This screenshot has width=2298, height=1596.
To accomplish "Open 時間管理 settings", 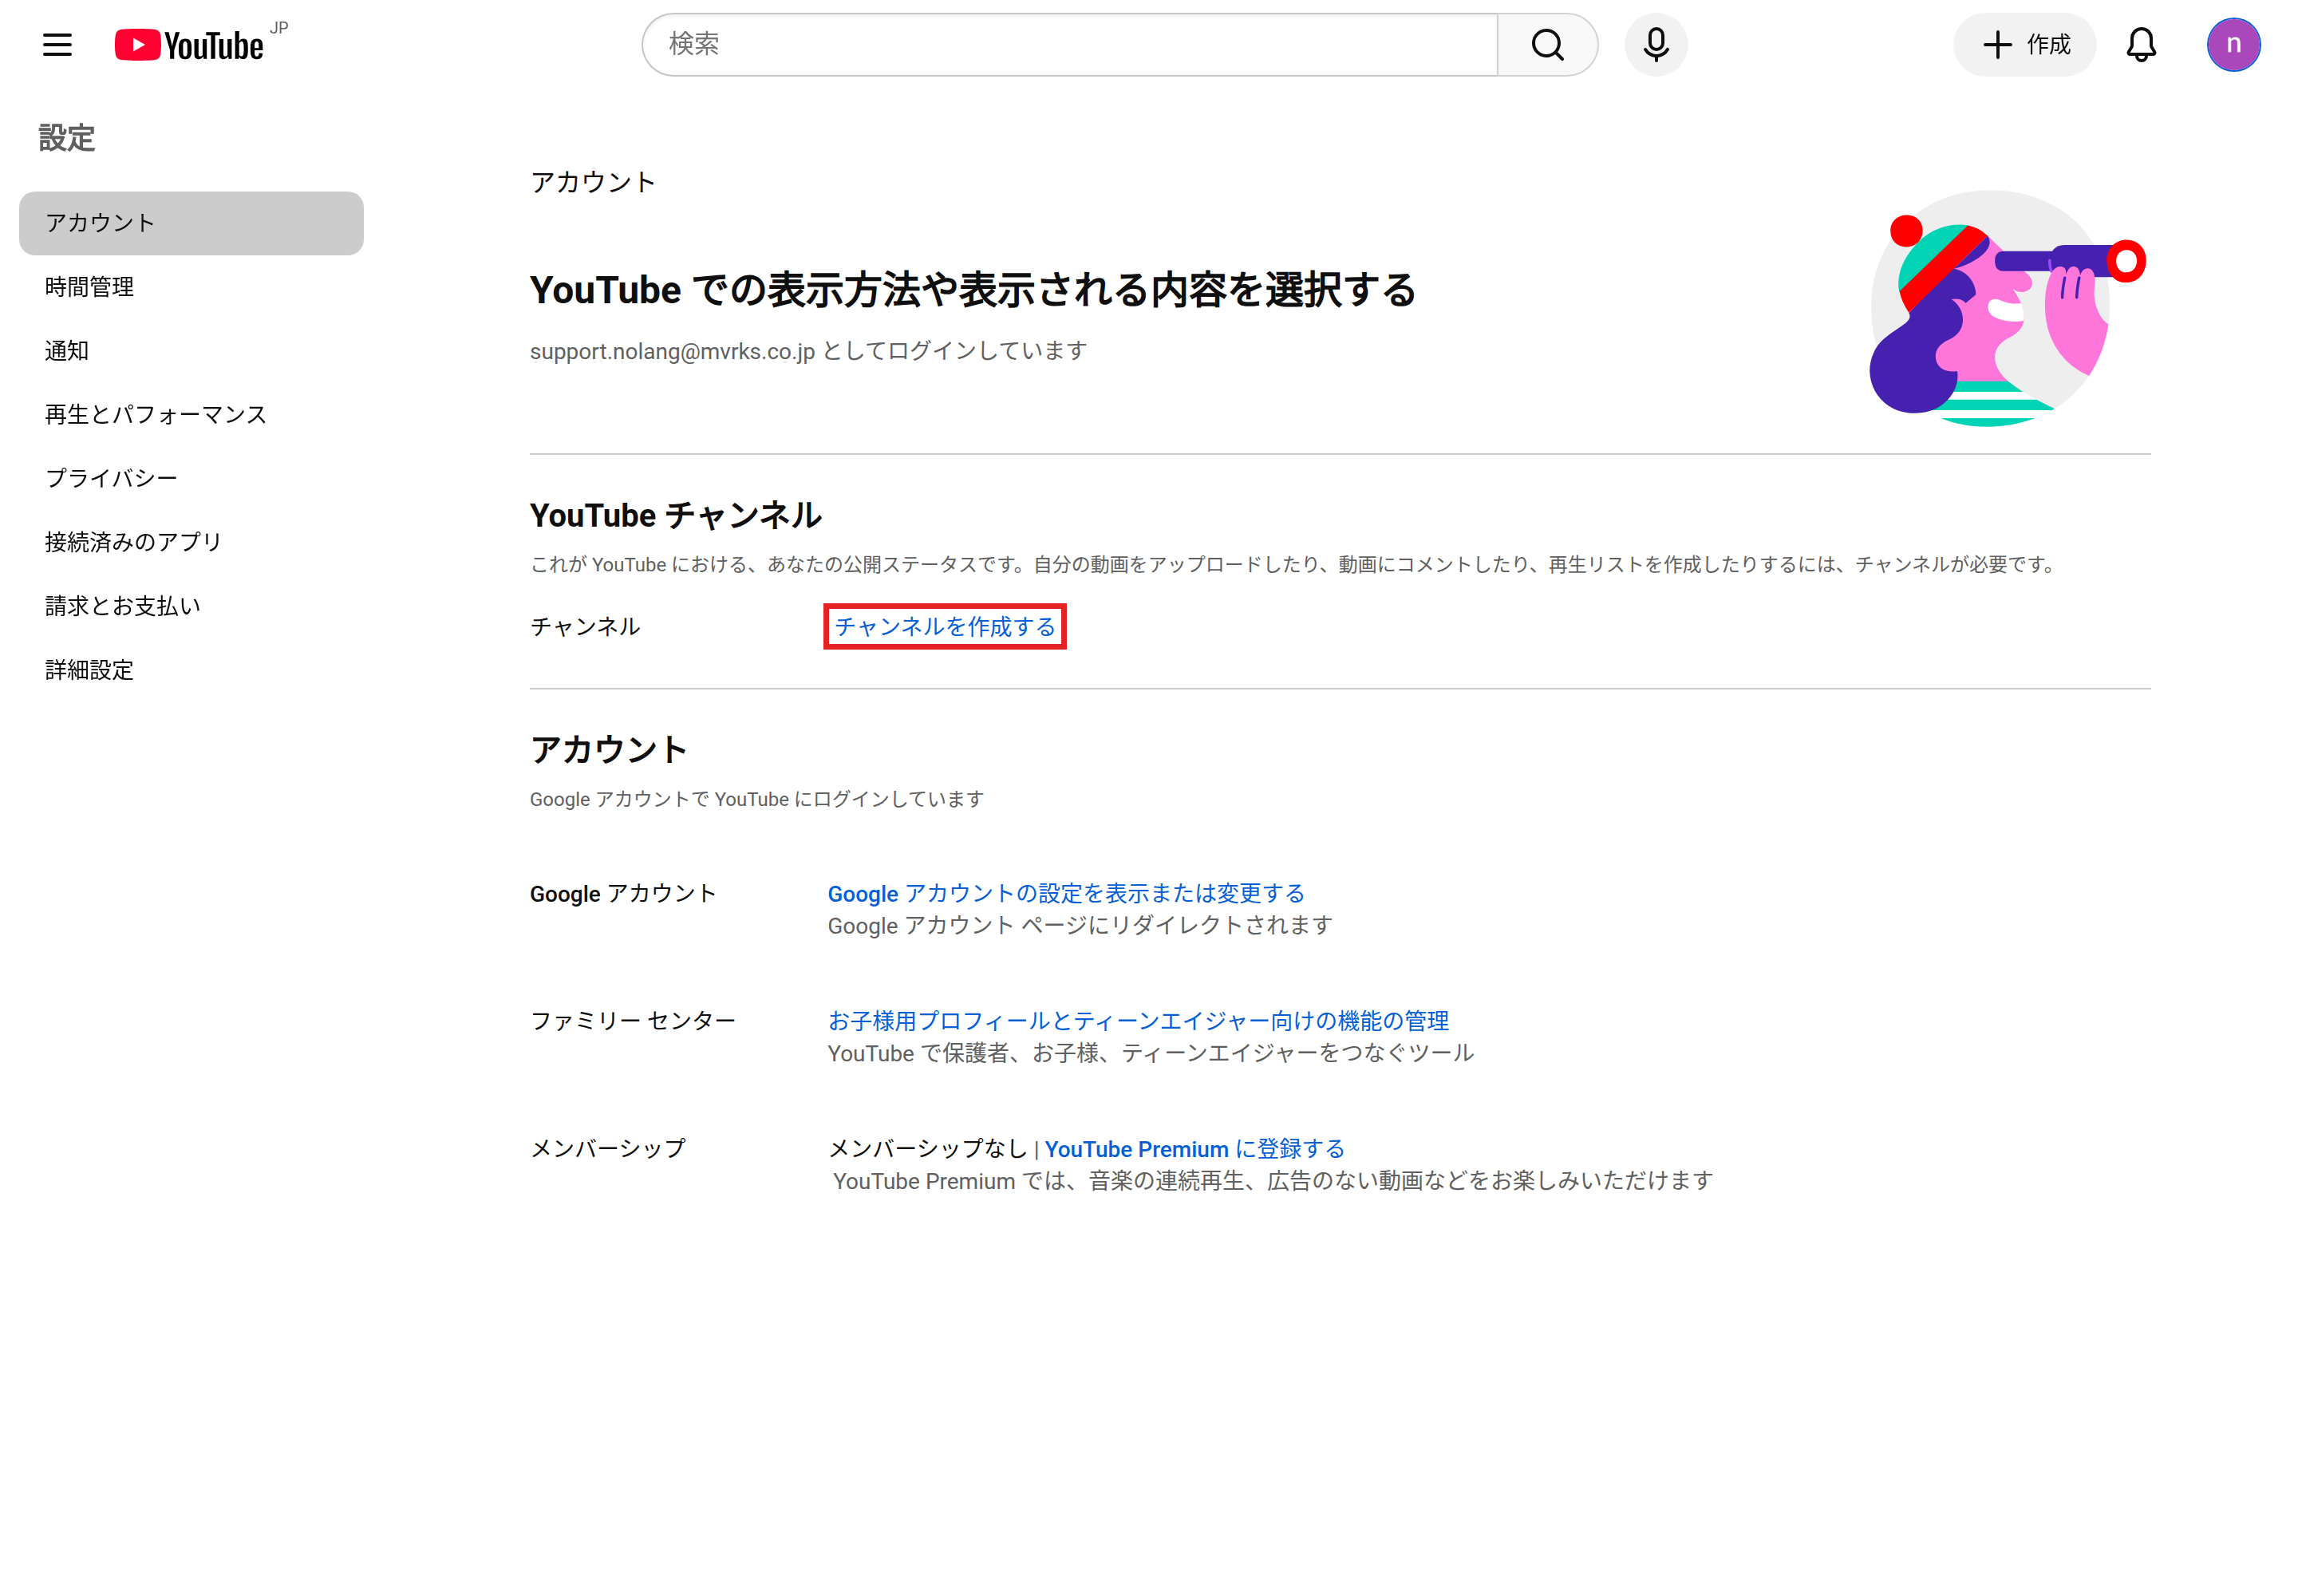I will (191, 287).
